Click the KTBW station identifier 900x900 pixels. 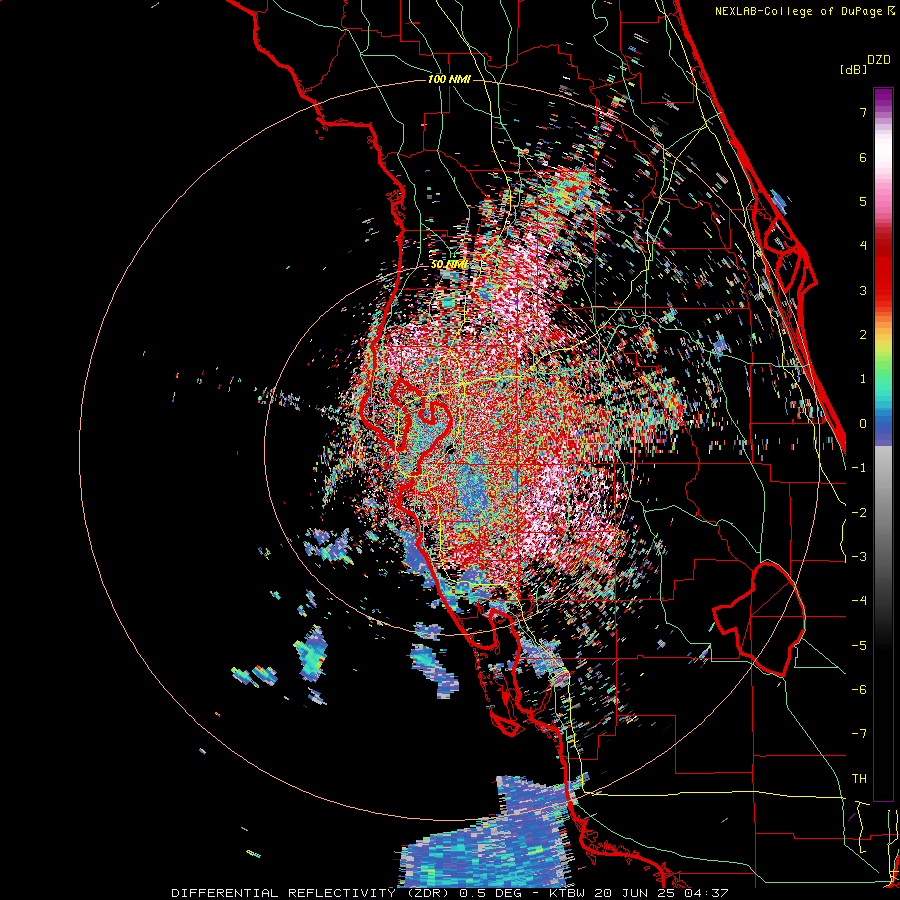pyautogui.click(x=568, y=893)
